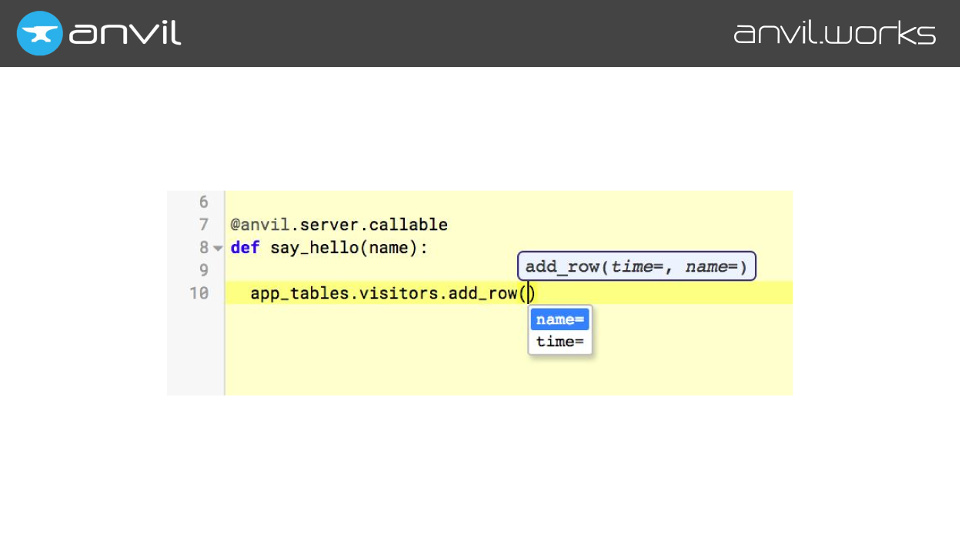Viewport: 960px width, 540px height.
Task: Click line number 10 in the gutter
Action: tap(199, 293)
